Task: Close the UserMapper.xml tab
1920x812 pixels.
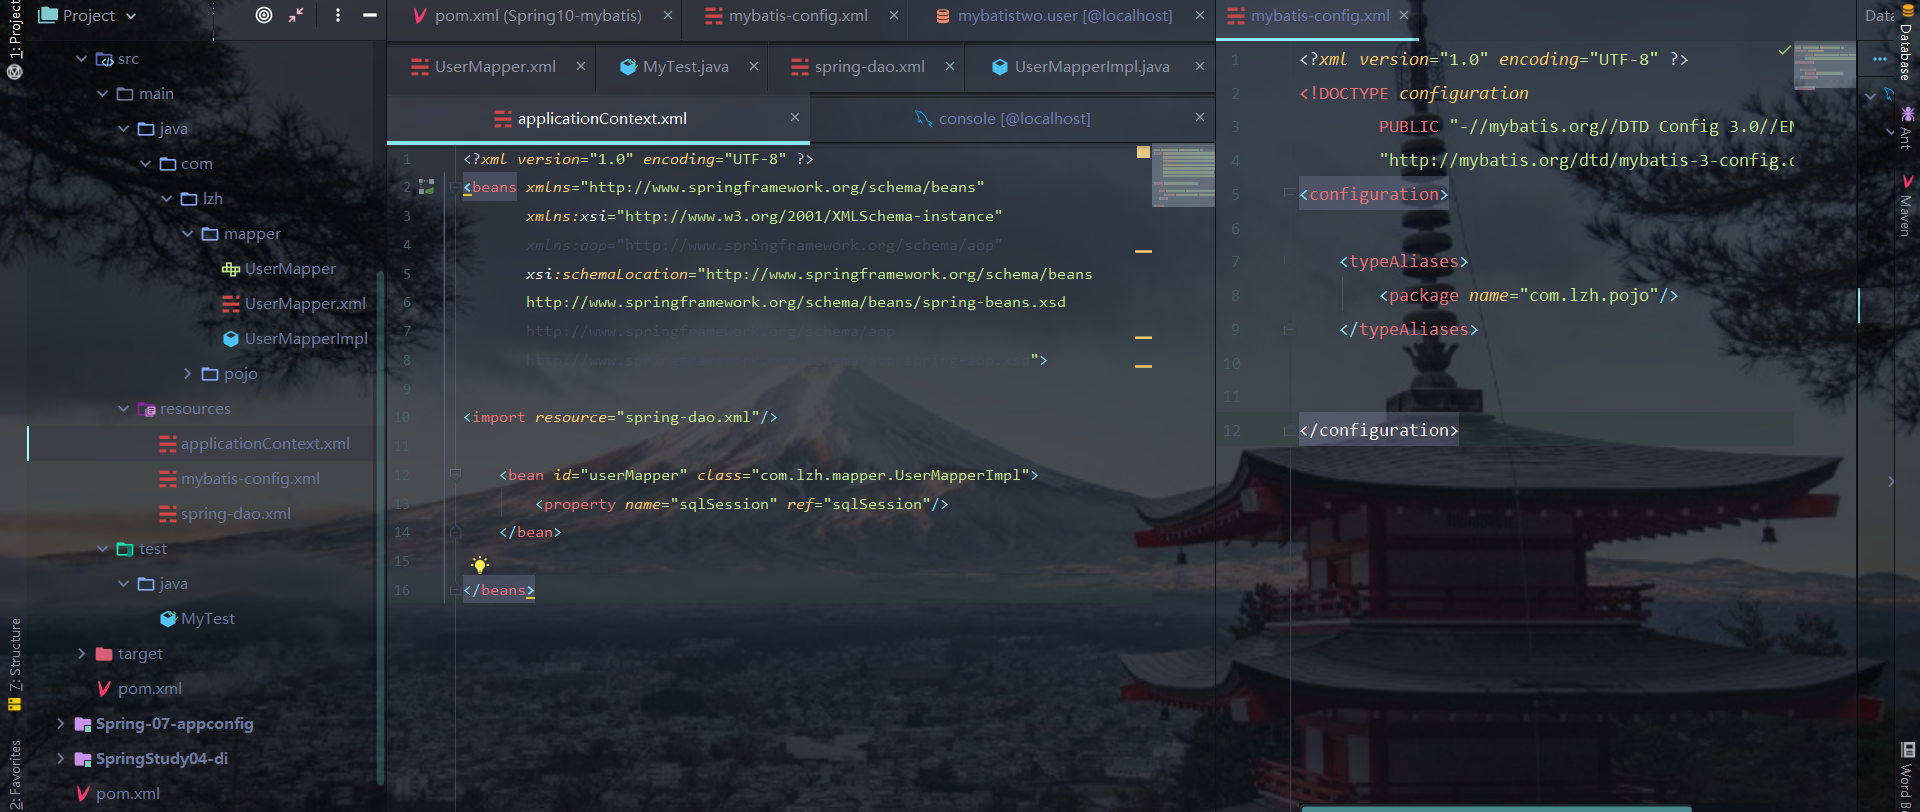Action: [x=581, y=66]
